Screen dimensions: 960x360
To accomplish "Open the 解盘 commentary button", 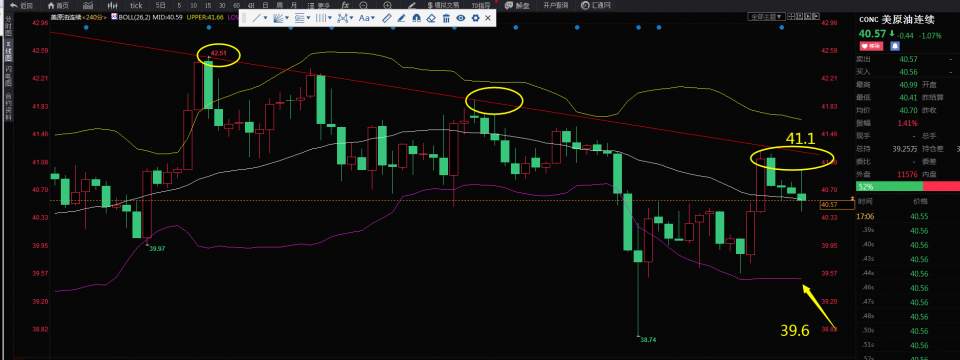I will point(517,6).
